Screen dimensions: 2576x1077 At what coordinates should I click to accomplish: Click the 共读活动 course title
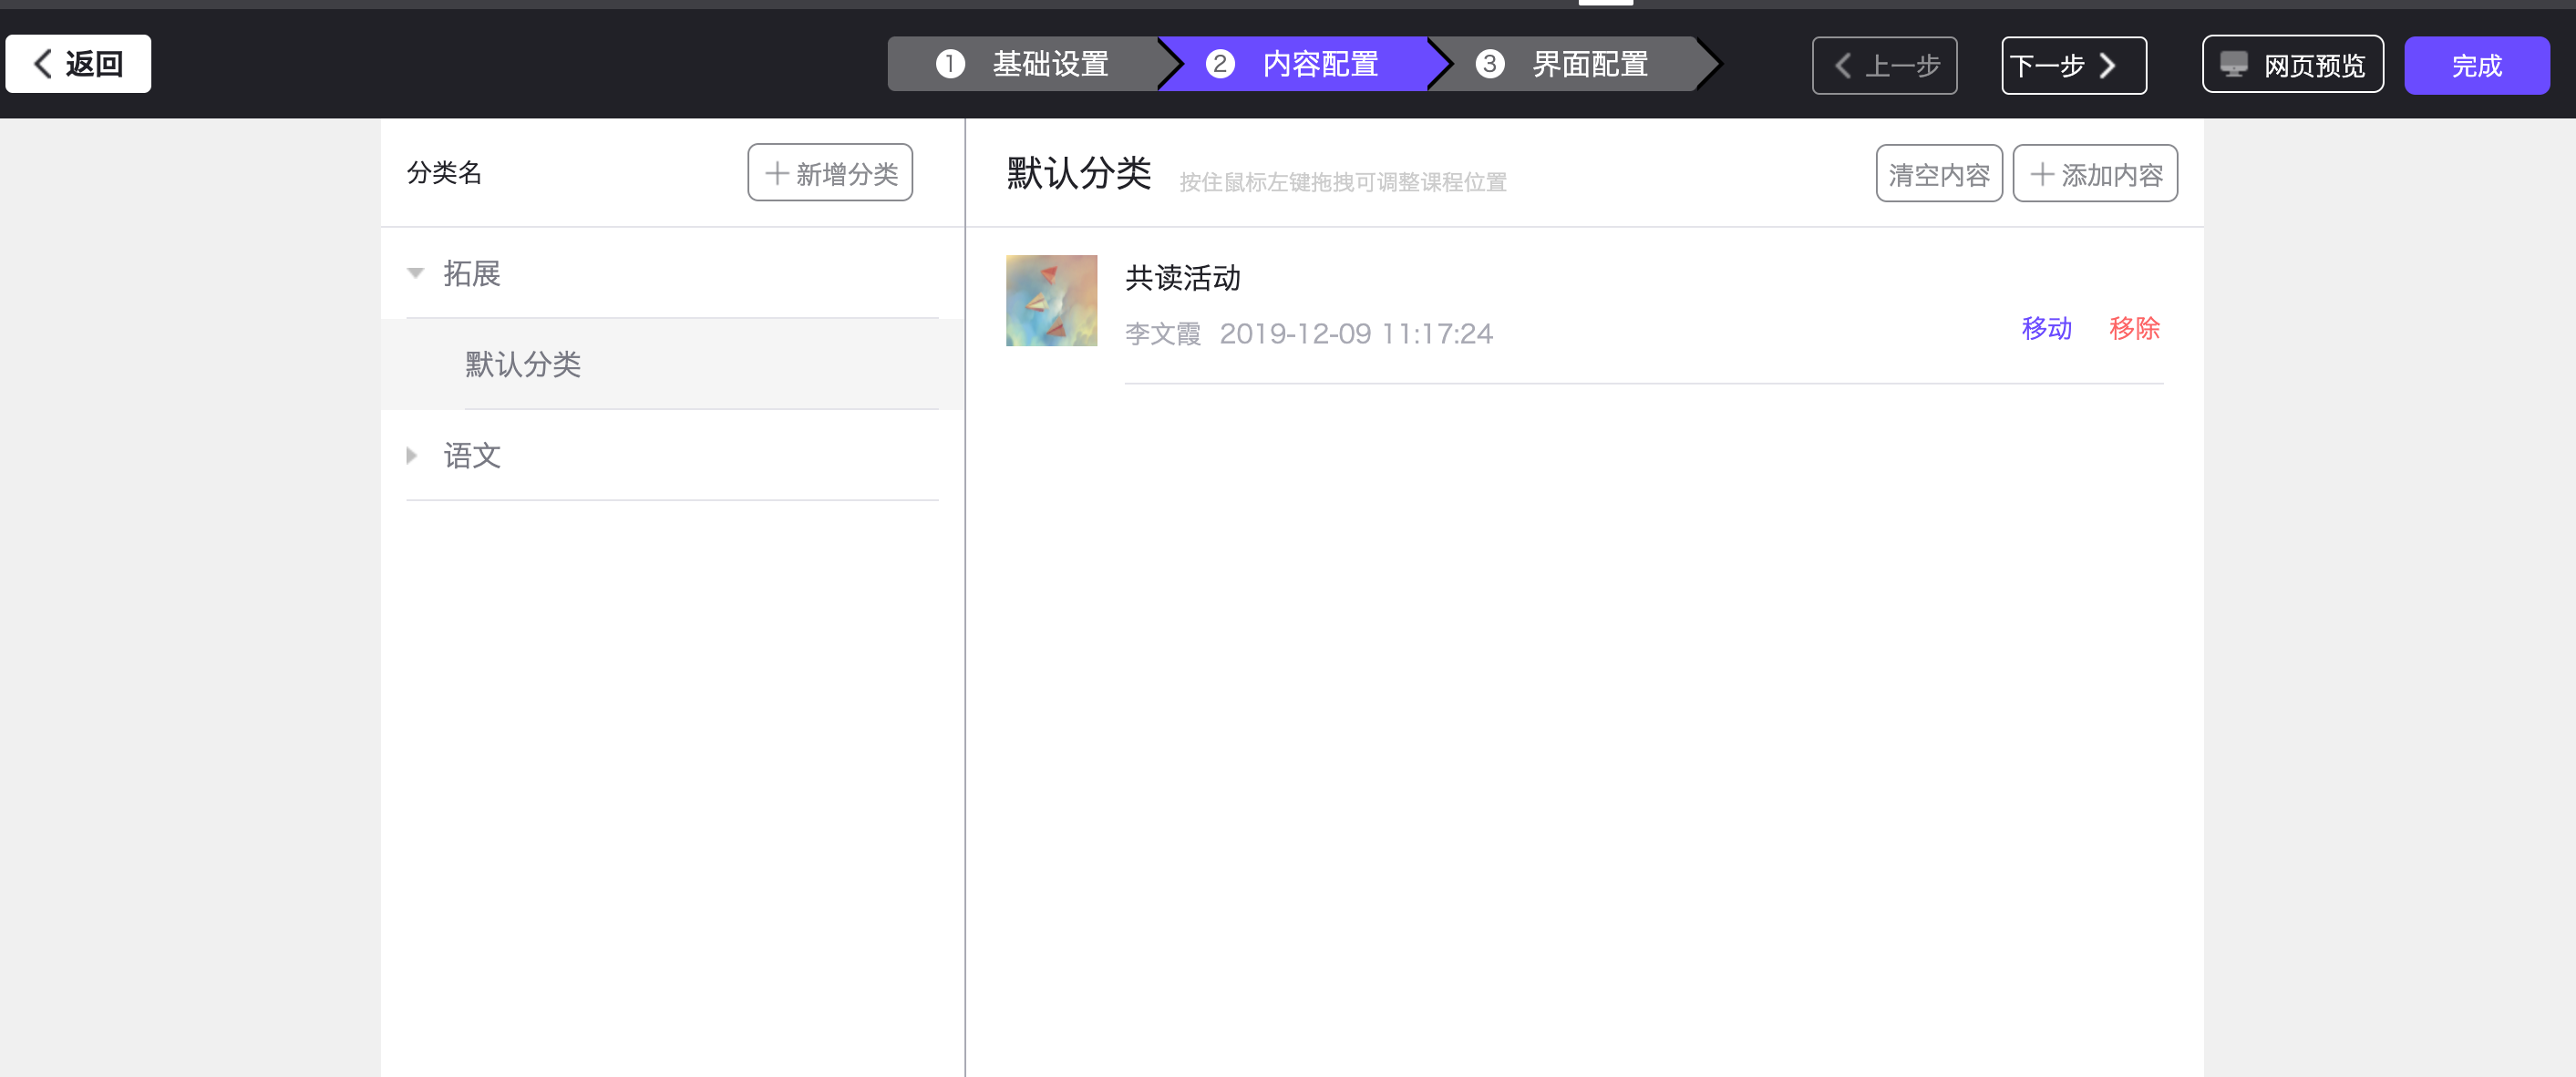pos(1182,278)
